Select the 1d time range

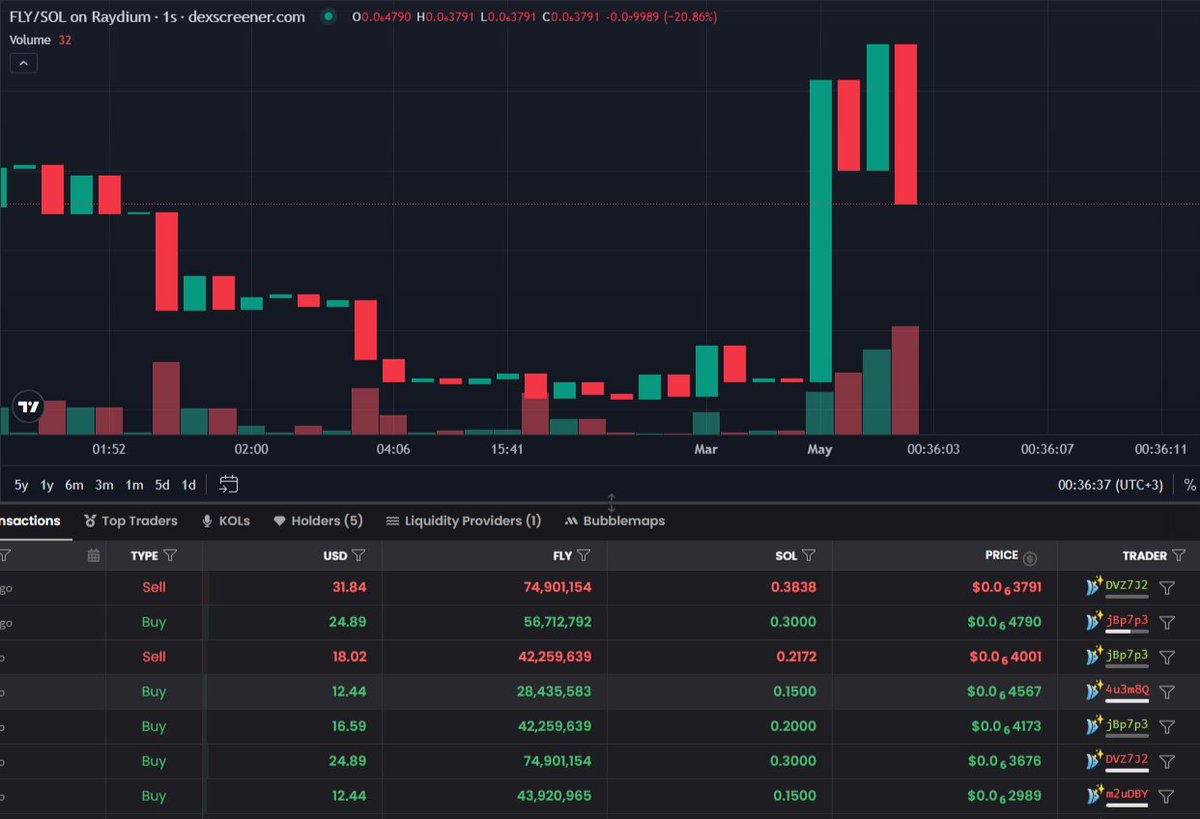[188, 485]
